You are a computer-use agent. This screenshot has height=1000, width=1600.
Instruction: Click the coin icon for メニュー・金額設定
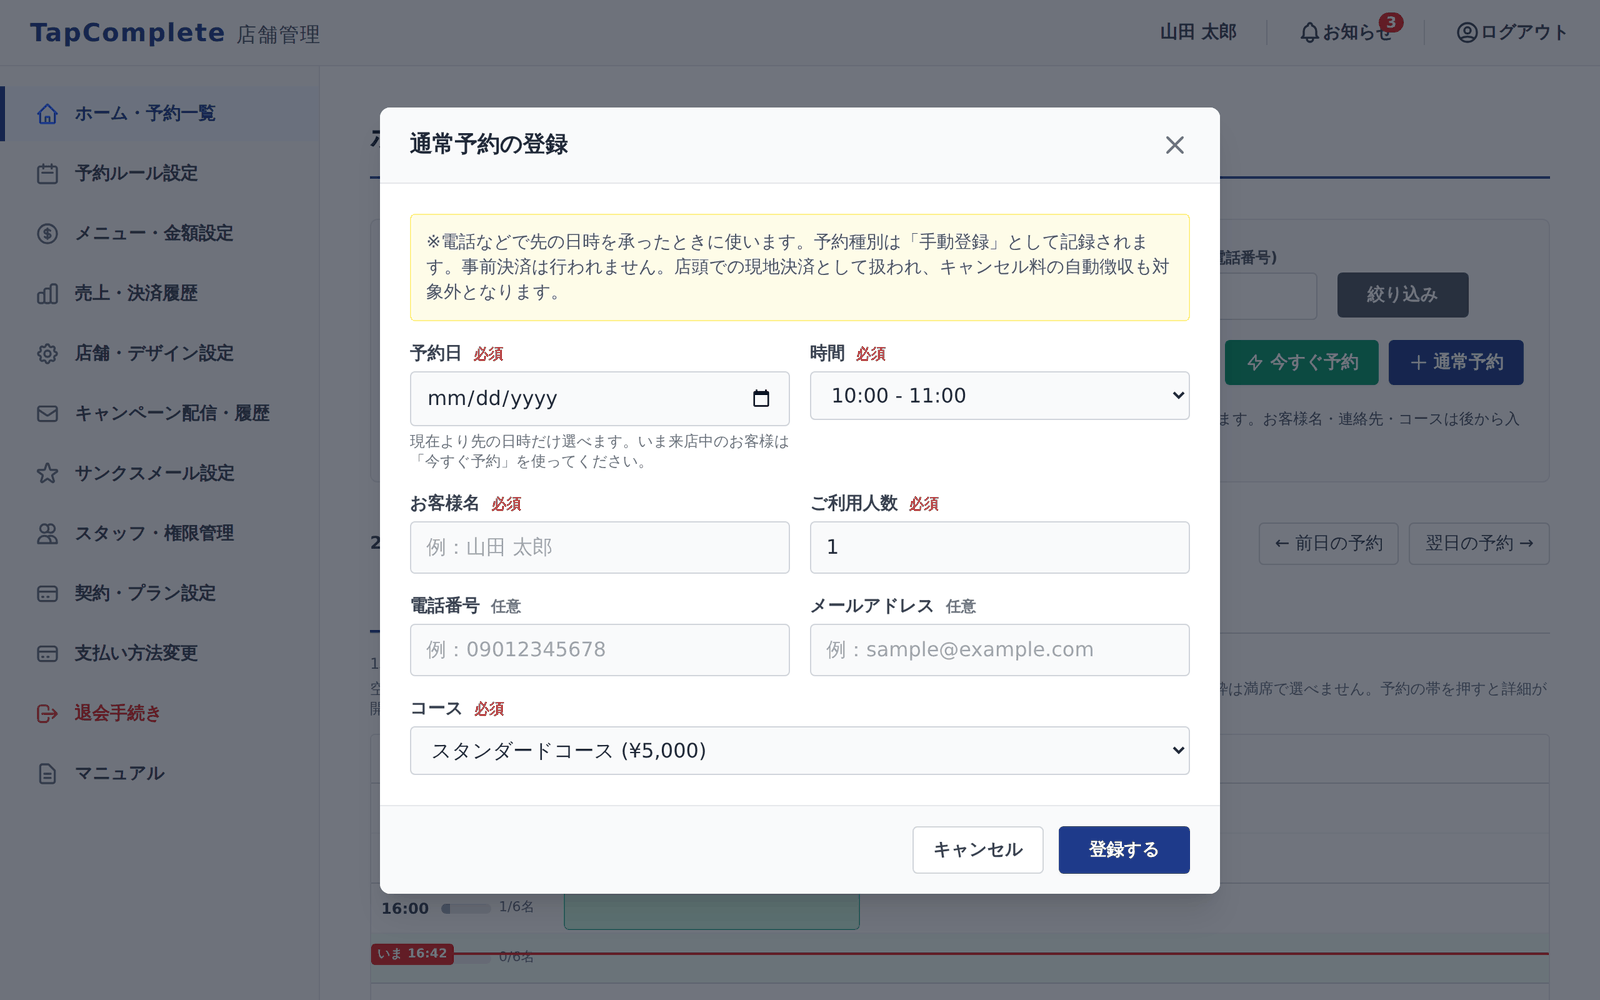[x=47, y=234]
